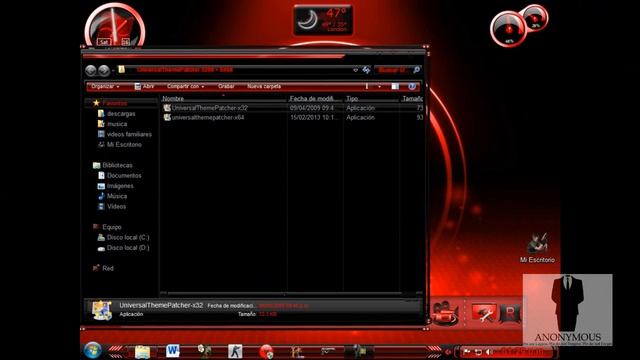Create a folder with Nueva carpeta
Image resolution: width=640 pixels, height=360 pixels.
coord(264,87)
